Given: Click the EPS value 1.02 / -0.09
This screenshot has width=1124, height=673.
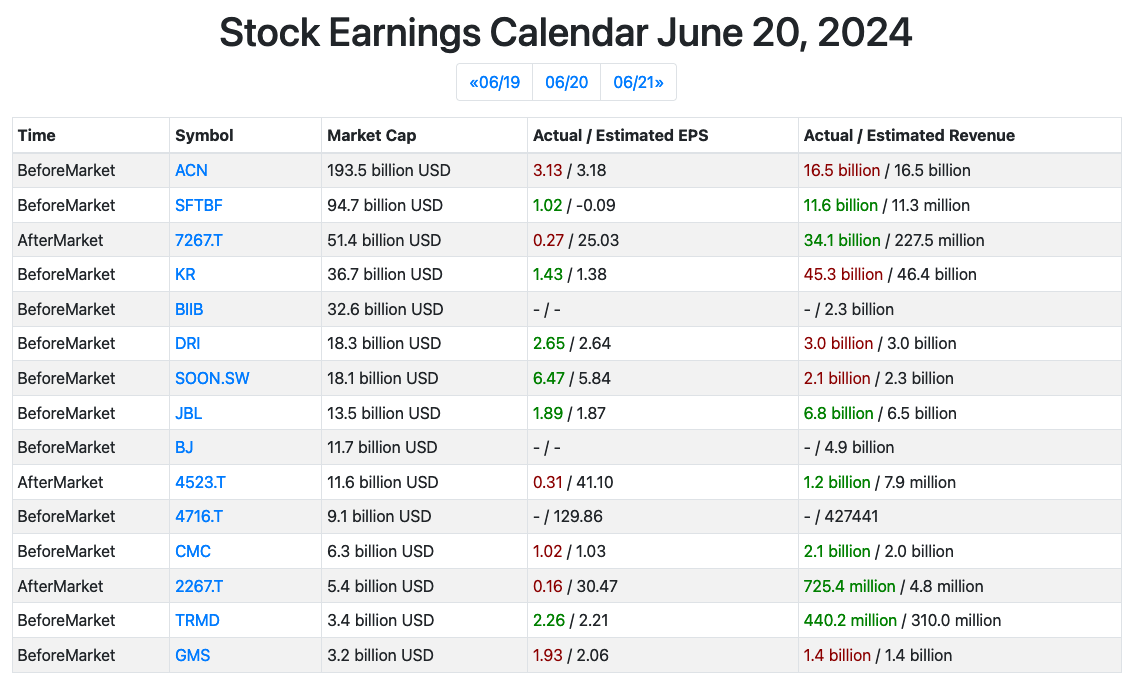Looking at the screenshot, I should [574, 206].
